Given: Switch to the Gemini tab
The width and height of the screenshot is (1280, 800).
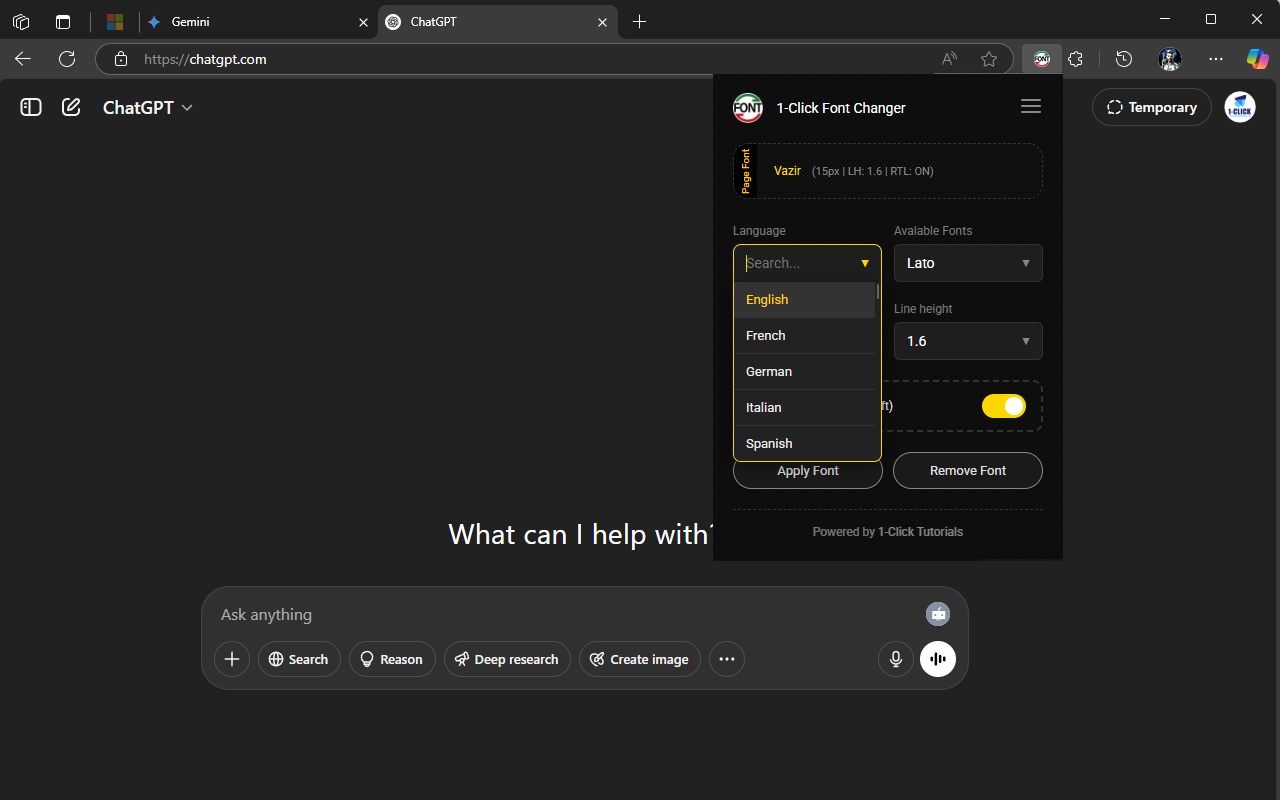Looking at the screenshot, I should tap(252, 21).
